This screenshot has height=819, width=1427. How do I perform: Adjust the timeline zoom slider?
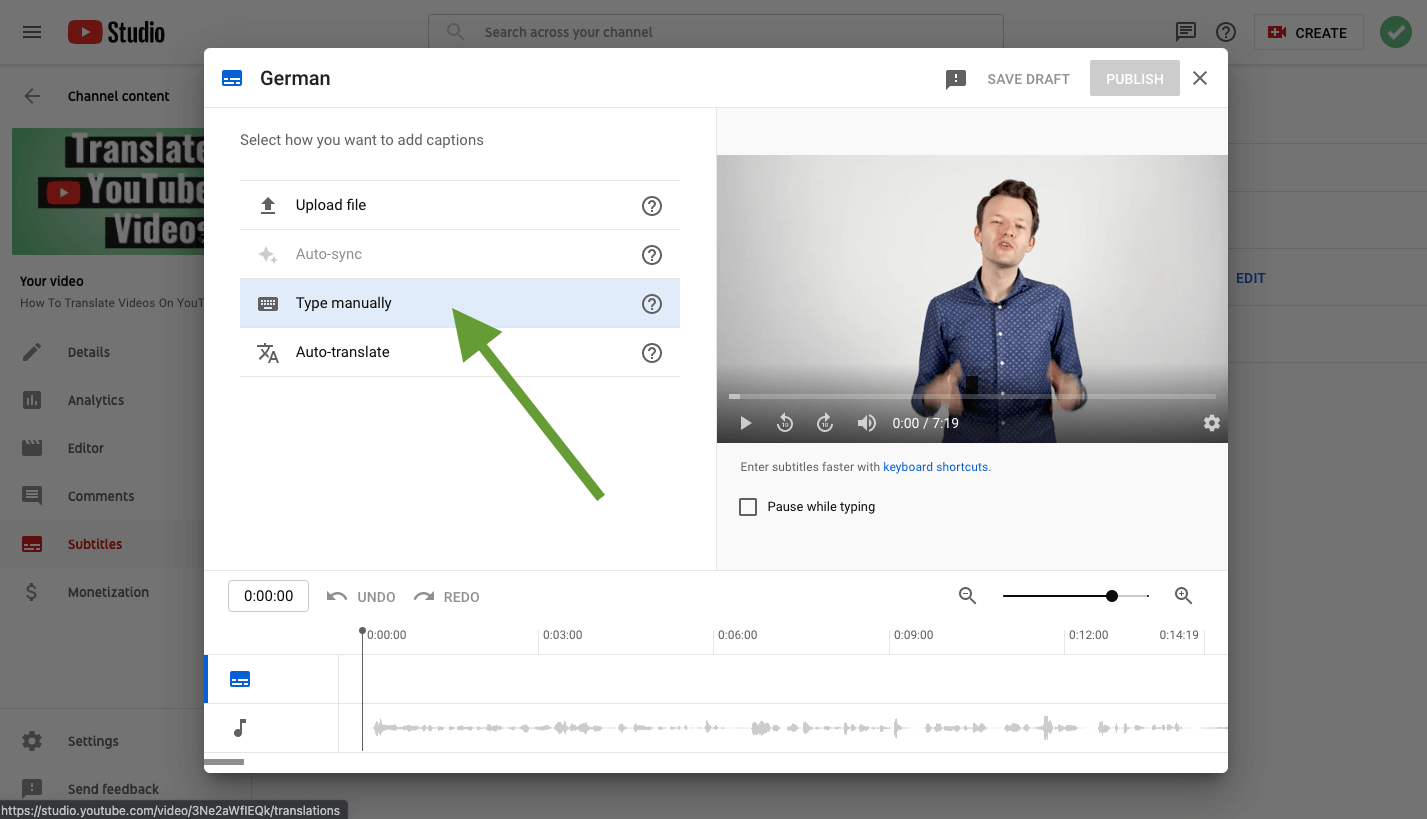click(1112, 595)
